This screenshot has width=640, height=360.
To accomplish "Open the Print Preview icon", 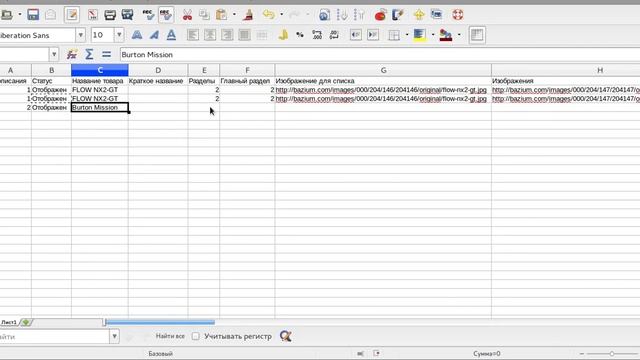I will click(x=127, y=15).
